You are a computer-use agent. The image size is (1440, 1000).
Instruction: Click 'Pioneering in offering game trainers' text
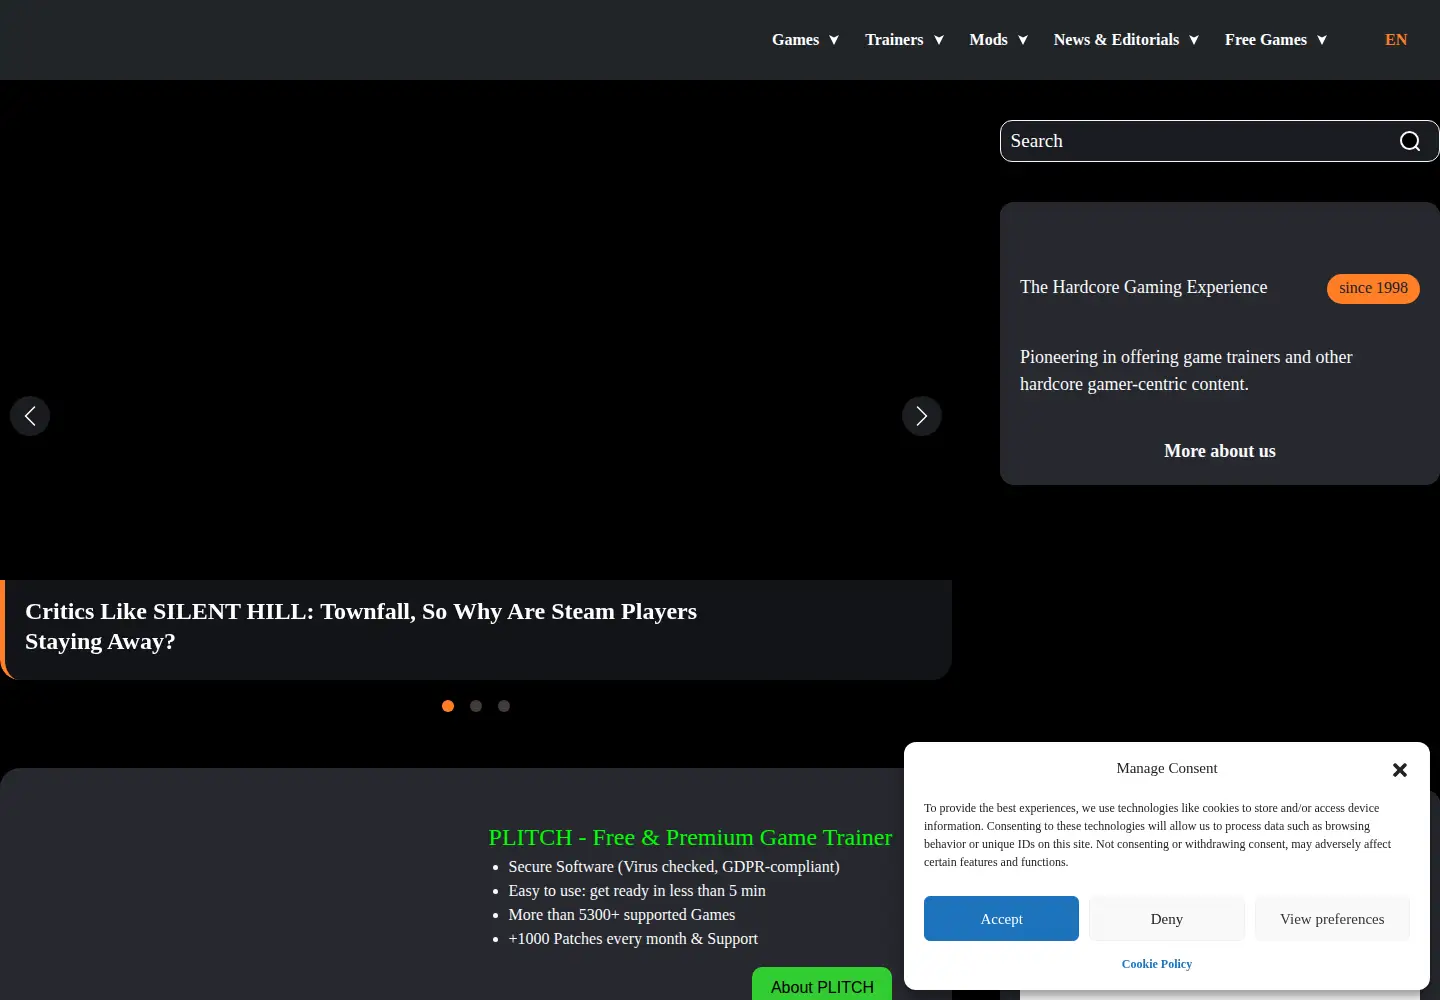coord(1186,370)
